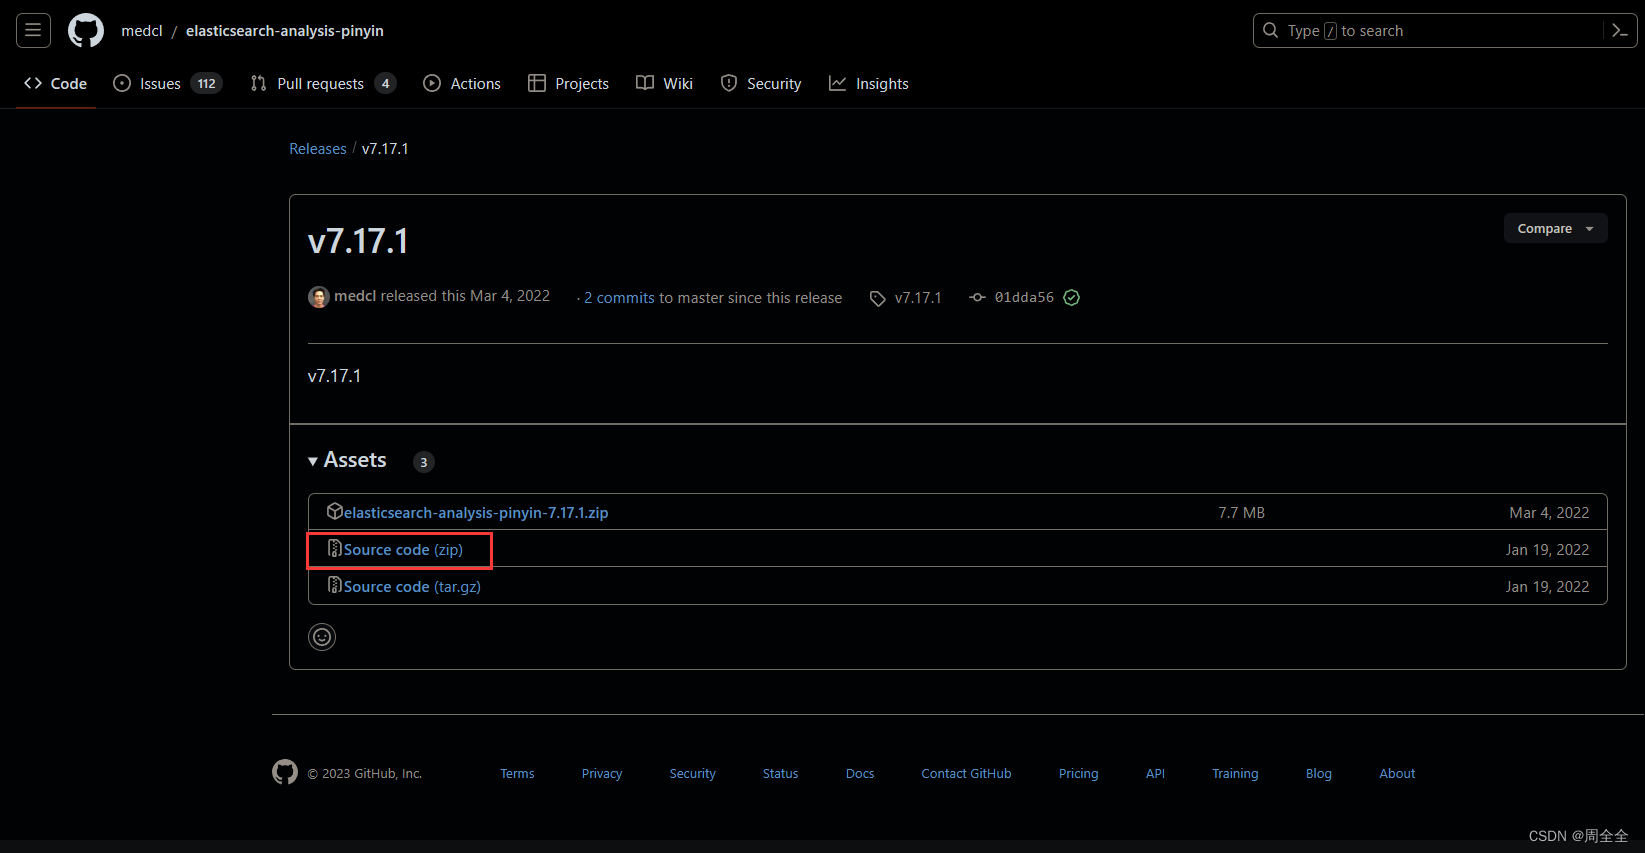This screenshot has height=853, width=1645.
Task: Click Jan 19, 2022 date in Source code (zip) row
Action: click(1547, 550)
